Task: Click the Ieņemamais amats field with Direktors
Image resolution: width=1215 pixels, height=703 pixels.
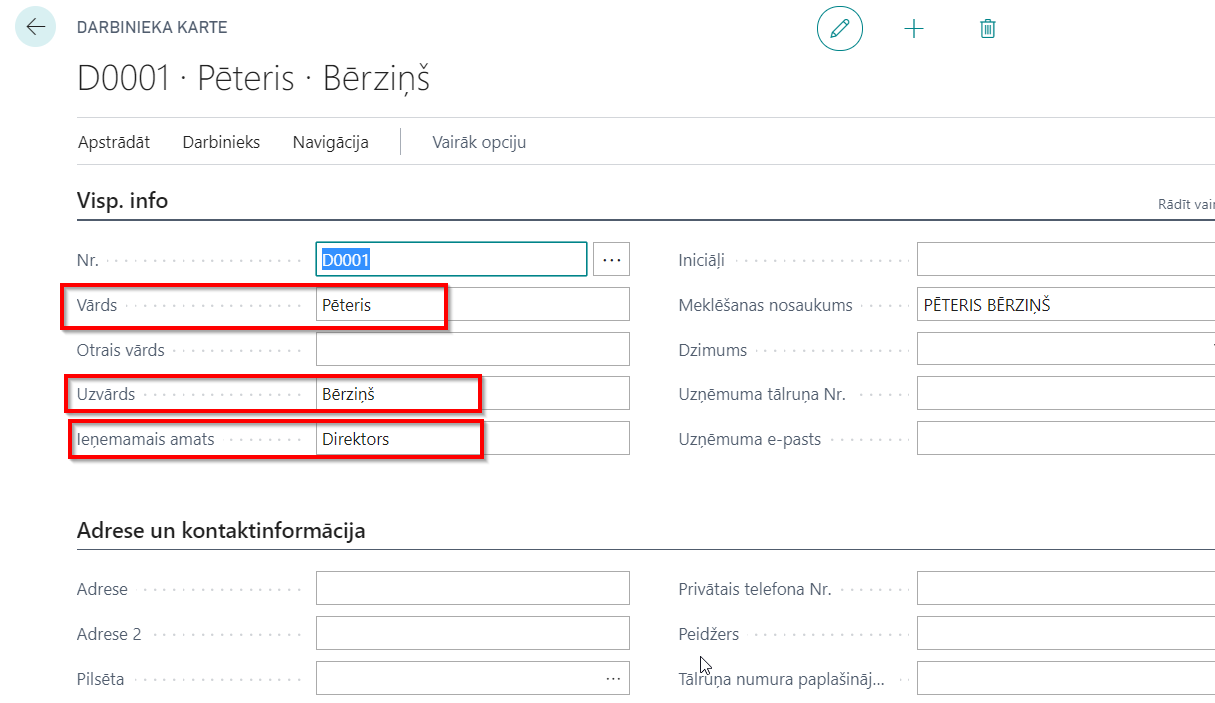Action: click(473, 438)
